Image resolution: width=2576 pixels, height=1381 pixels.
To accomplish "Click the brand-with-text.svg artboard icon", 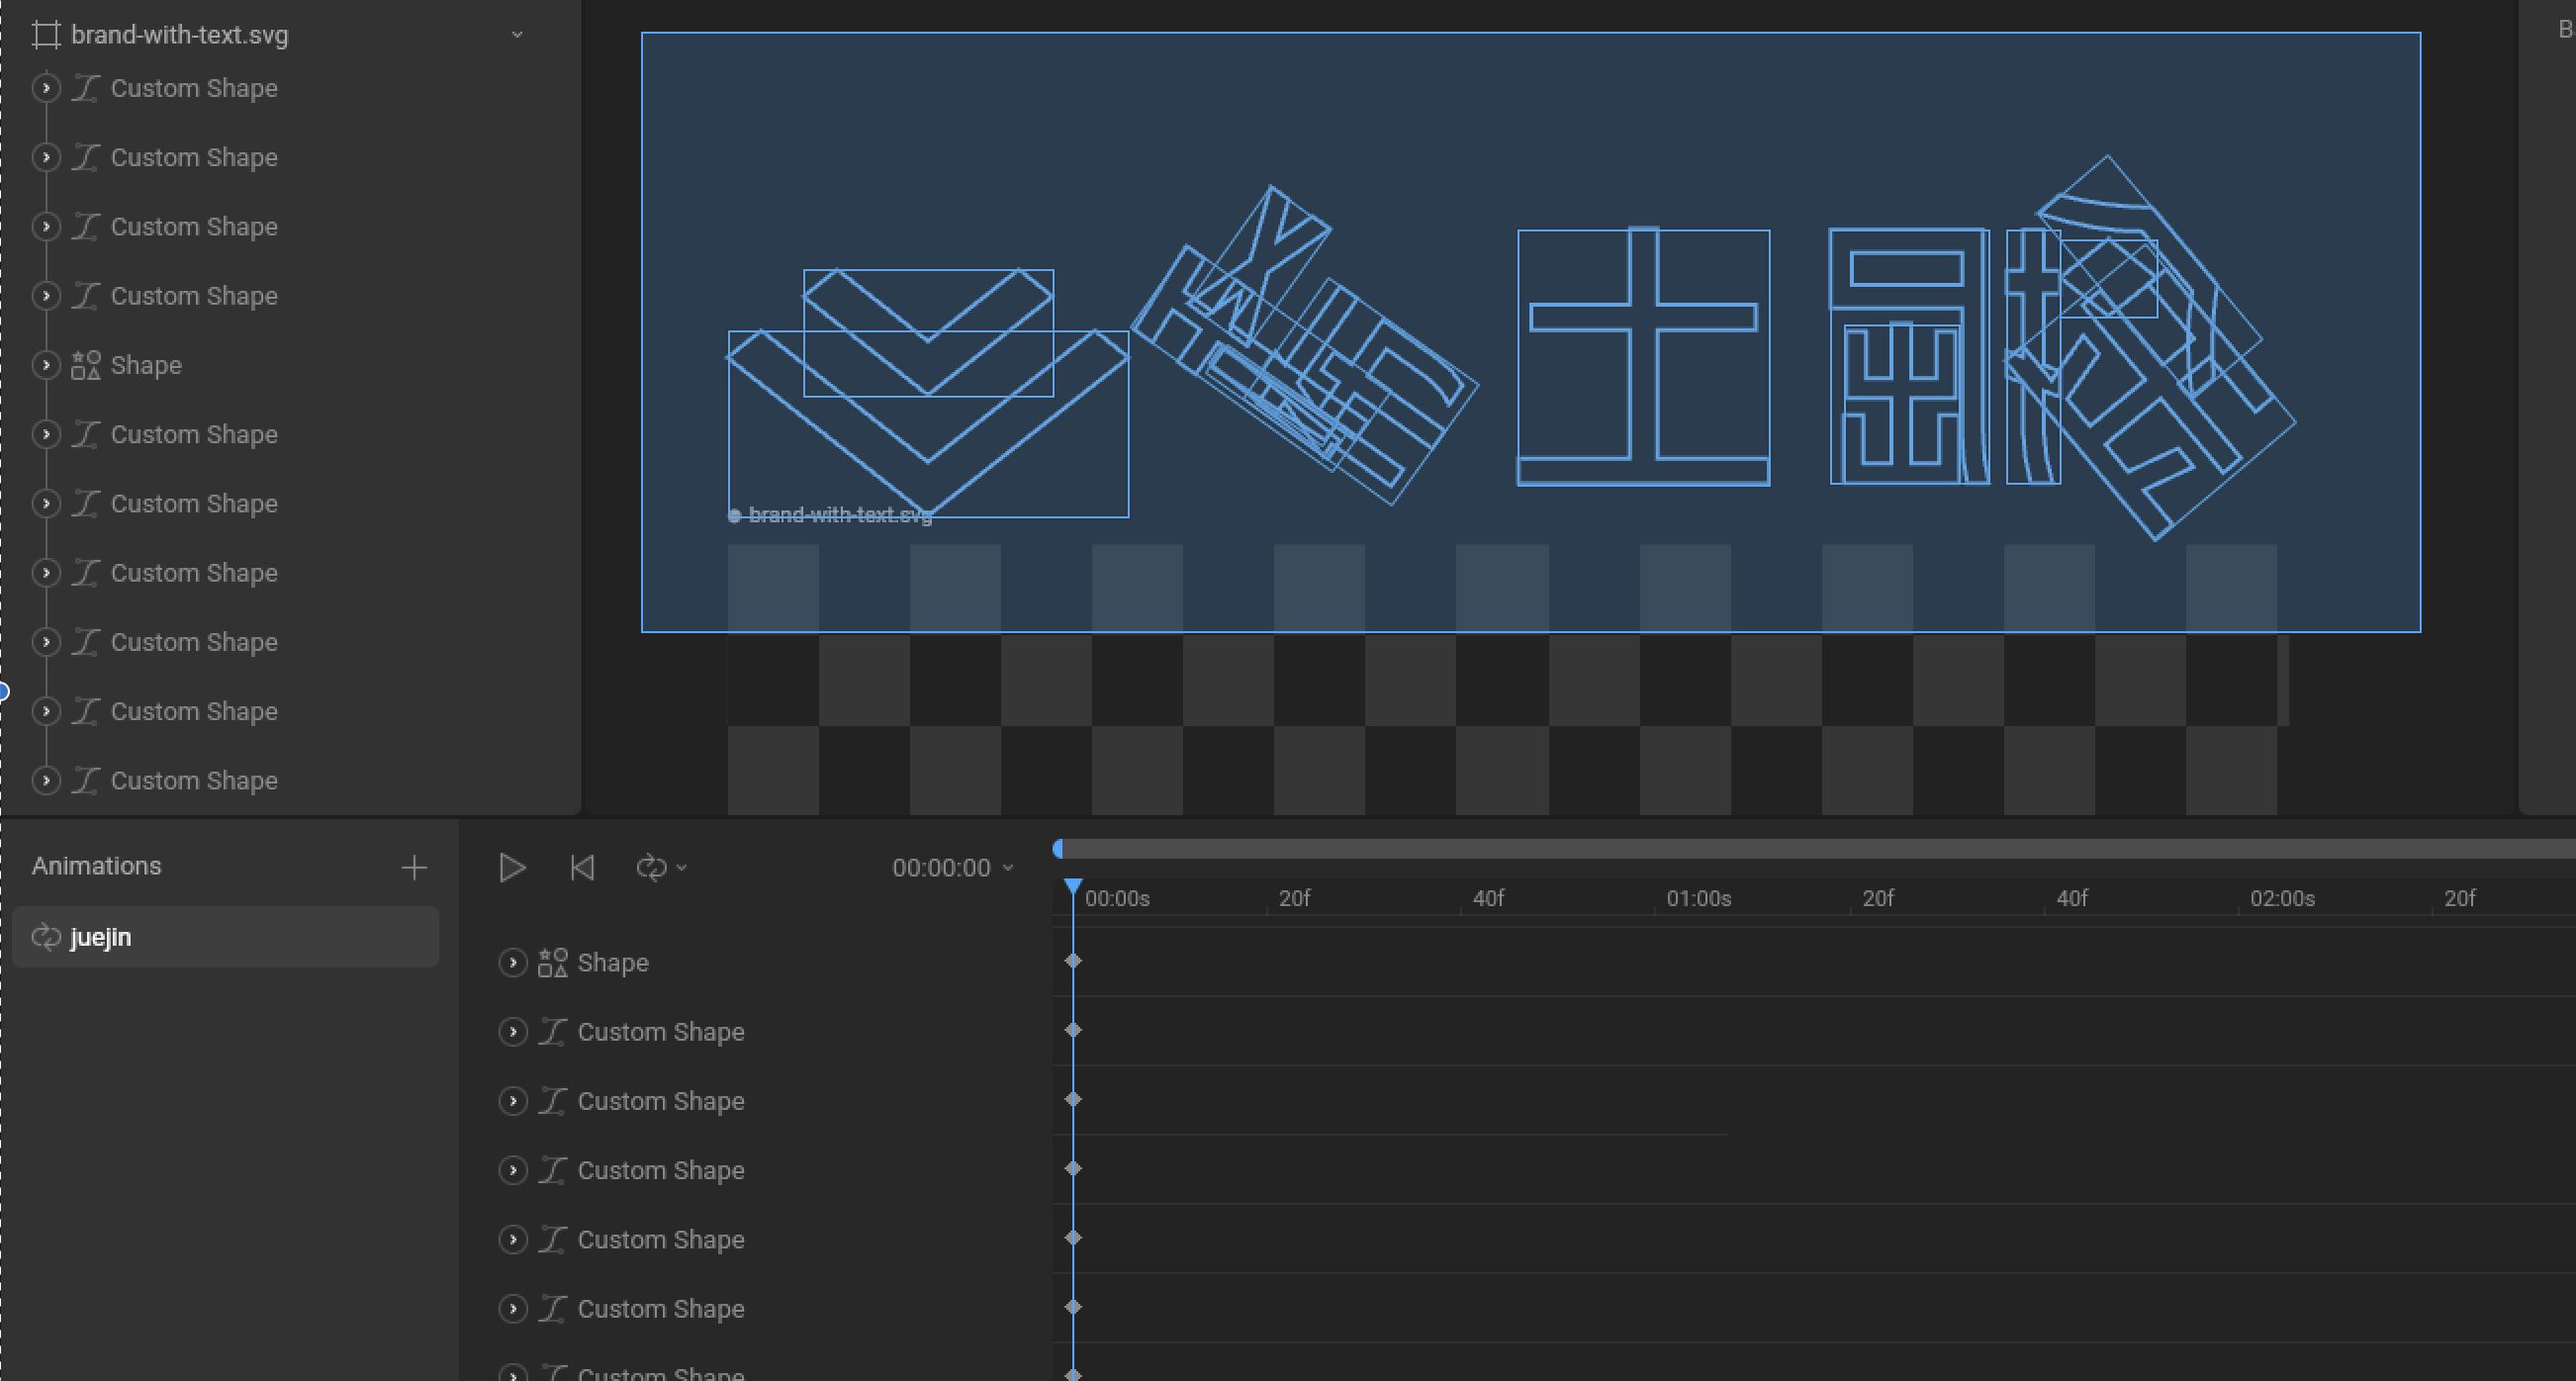I will pyautogui.click(x=46, y=35).
